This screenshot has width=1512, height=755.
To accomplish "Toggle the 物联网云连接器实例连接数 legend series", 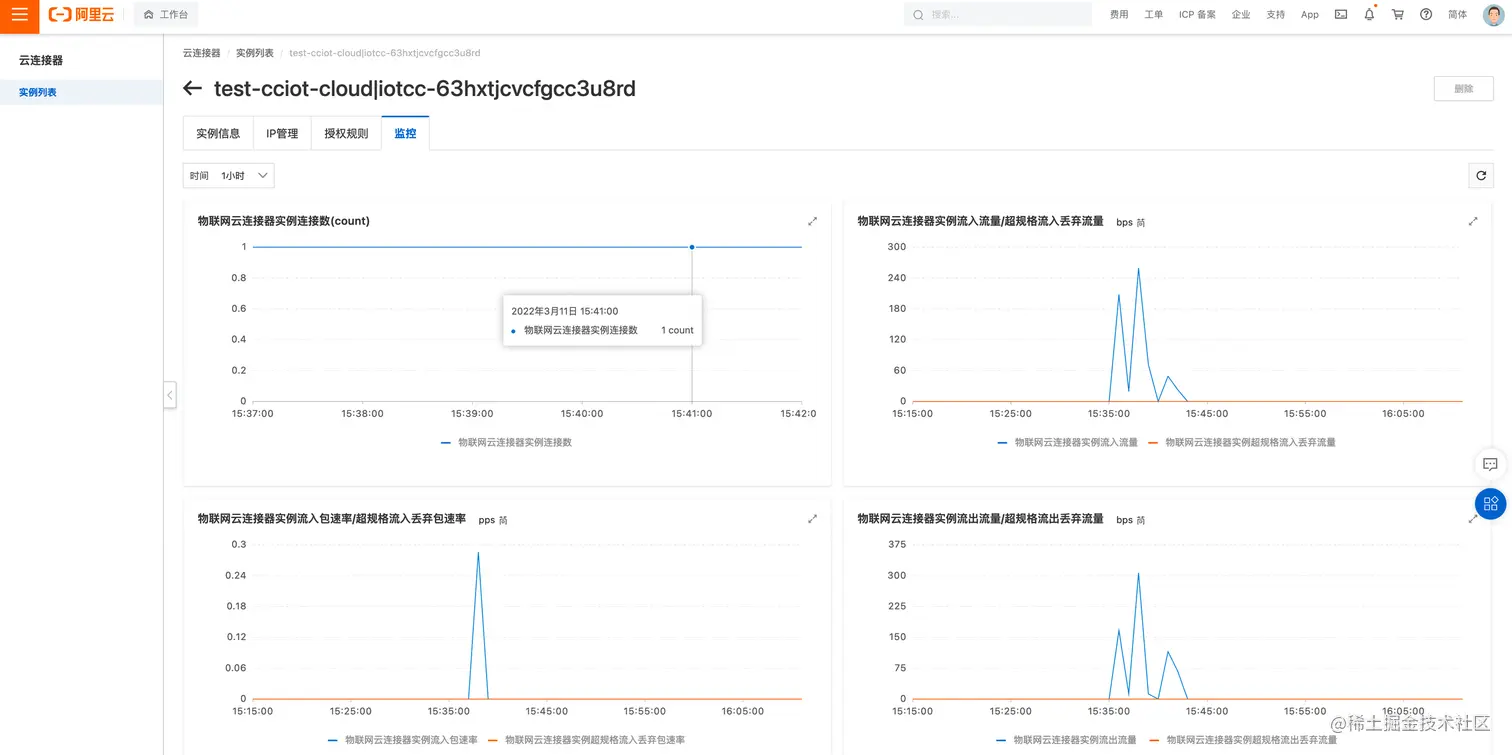I will 506,442.
